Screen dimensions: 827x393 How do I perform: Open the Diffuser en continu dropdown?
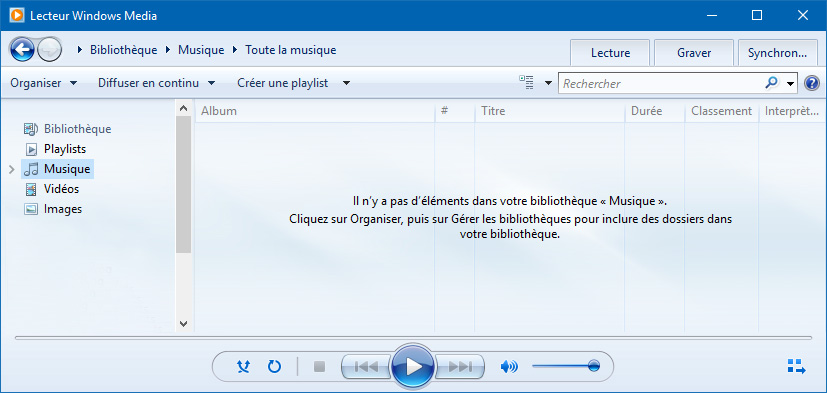tap(157, 83)
